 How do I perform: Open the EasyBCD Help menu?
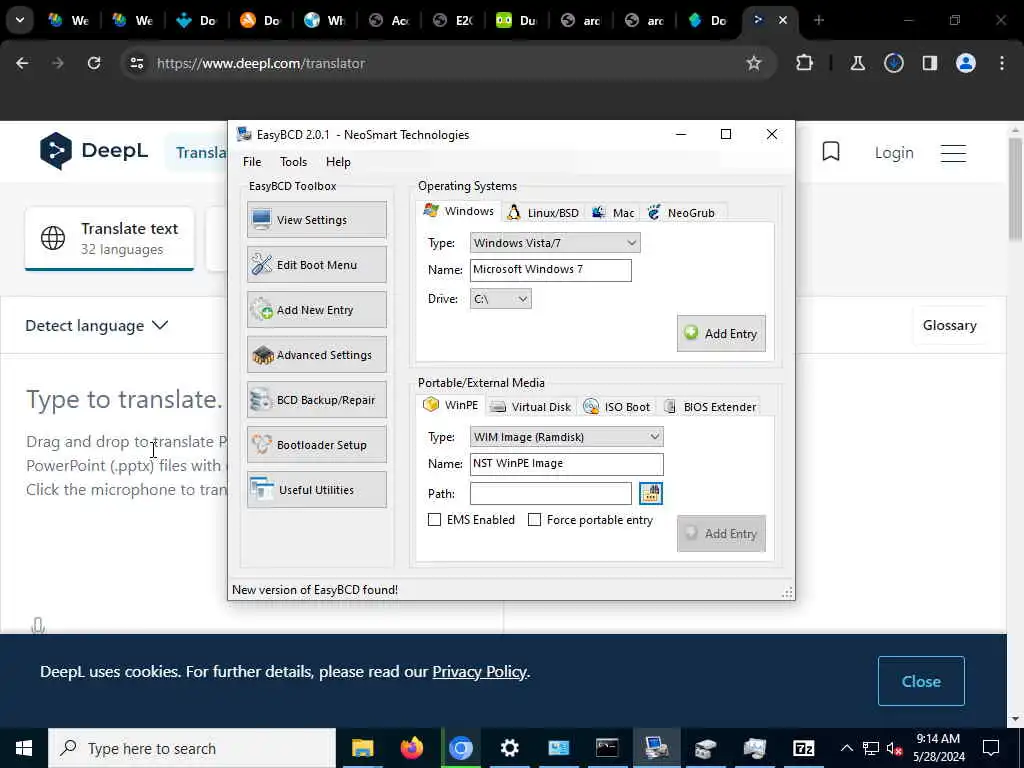(x=338, y=162)
